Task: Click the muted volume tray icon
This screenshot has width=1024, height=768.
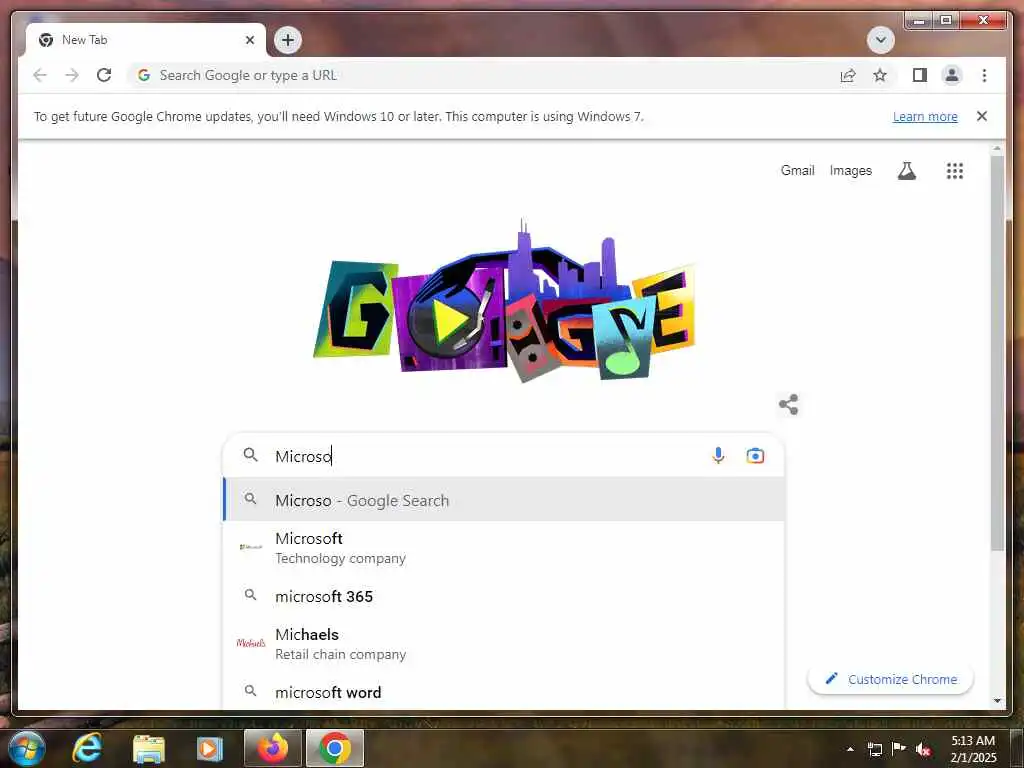Action: (x=923, y=749)
